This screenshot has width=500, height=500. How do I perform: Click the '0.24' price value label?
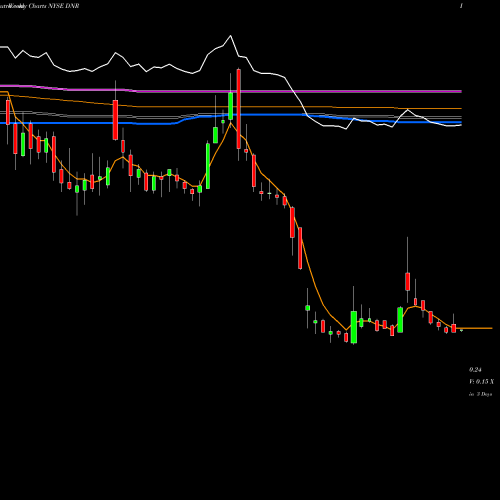pyautogui.click(x=475, y=370)
